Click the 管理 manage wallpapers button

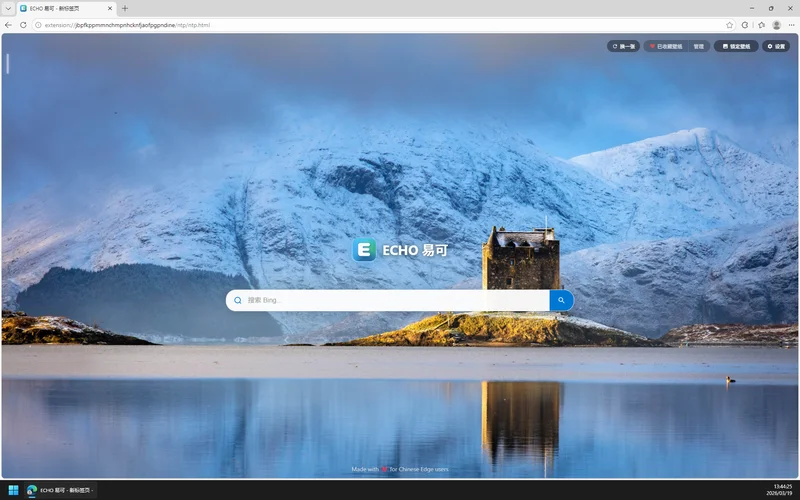pos(699,46)
